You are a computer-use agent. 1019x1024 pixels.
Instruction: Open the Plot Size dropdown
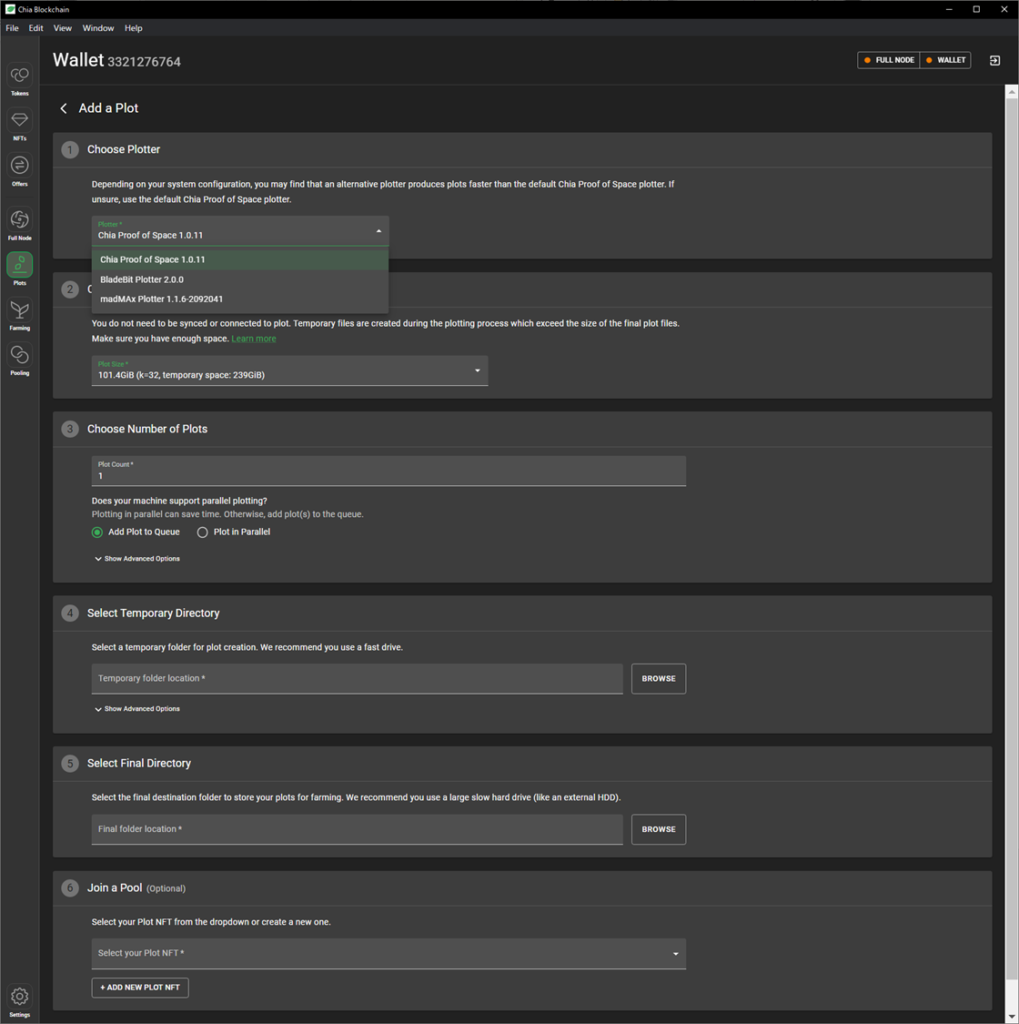[289, 371]
